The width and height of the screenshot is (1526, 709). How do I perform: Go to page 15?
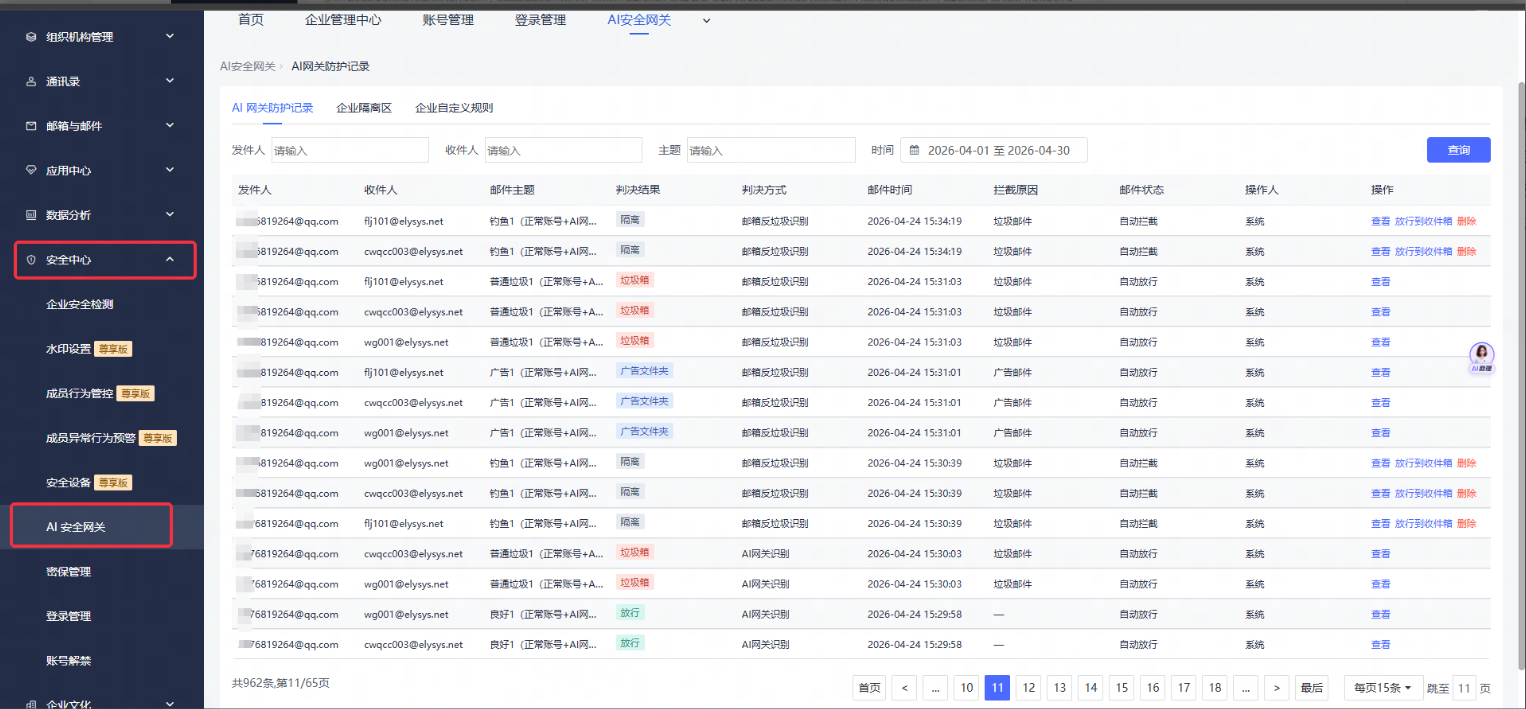(x=1122, y=687)
